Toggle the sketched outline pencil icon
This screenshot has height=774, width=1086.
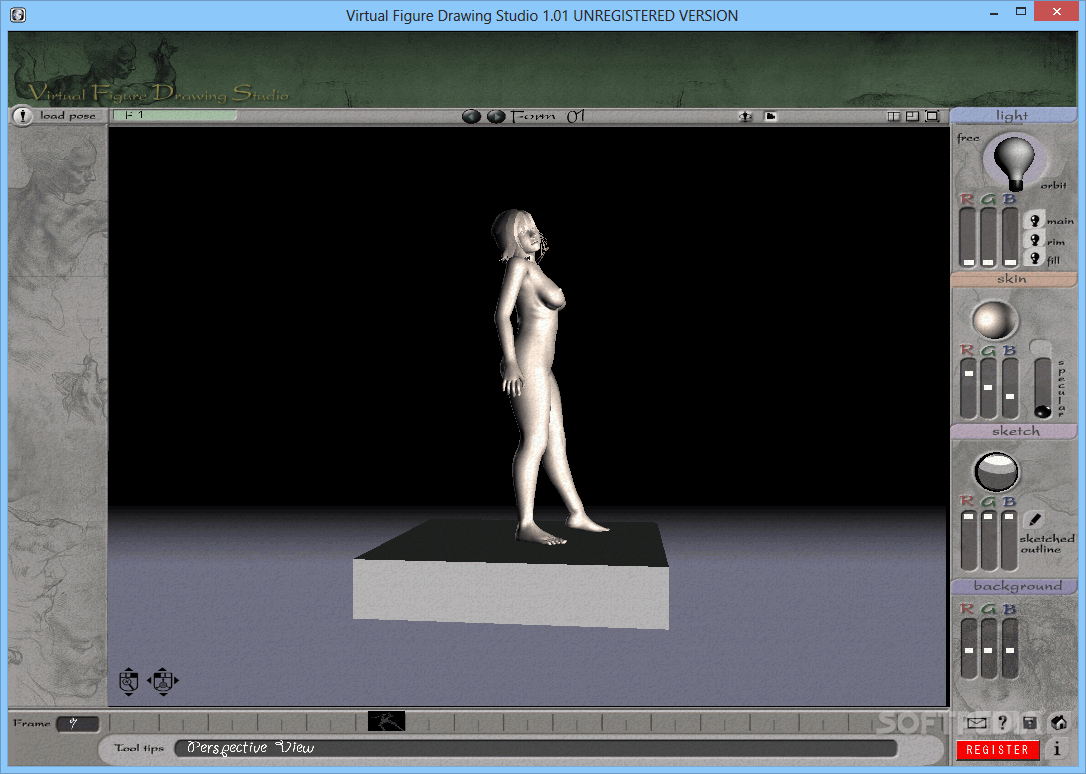(x=1034, y=519)
